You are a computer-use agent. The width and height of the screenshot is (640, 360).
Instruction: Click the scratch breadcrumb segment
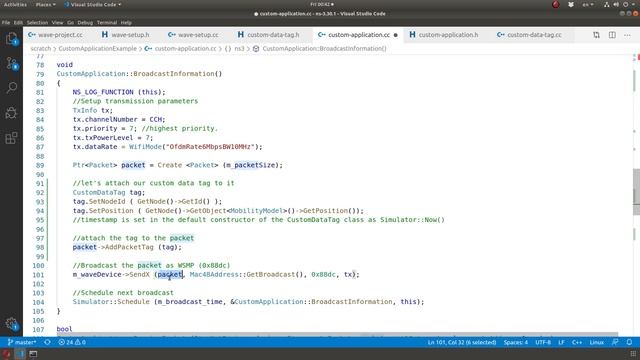pyautogui.click(x=40, y=49)
